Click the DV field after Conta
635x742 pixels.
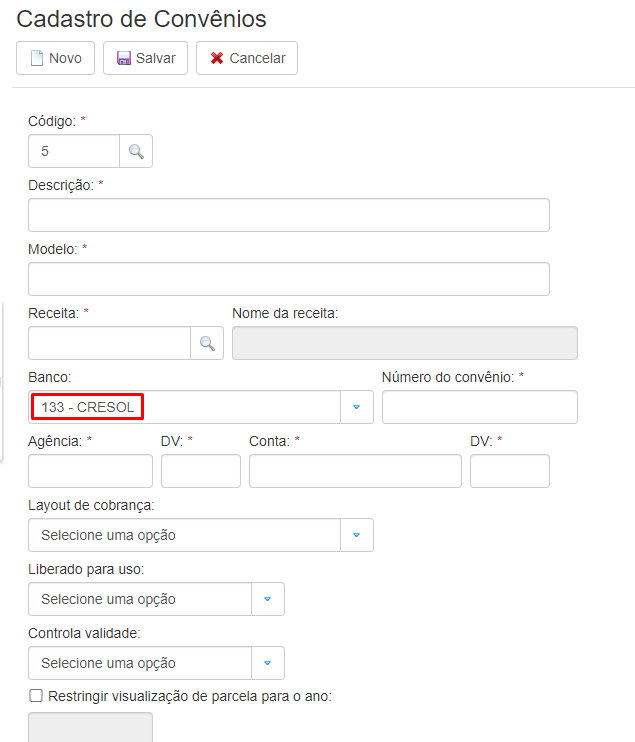pyautogui.click(x=509, y=471)
